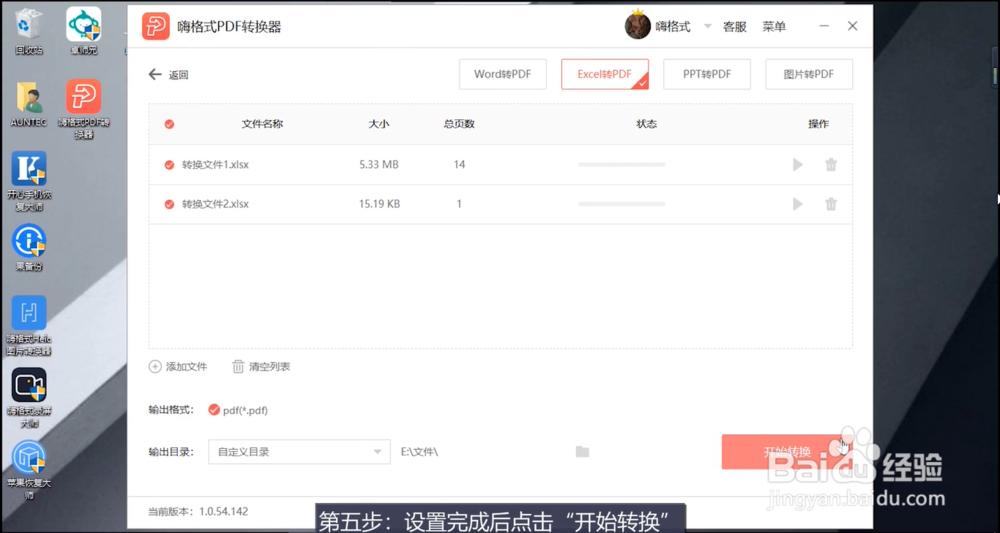Click the 嗨格式PDF转换器 logo in title bar

click(156, 26)
